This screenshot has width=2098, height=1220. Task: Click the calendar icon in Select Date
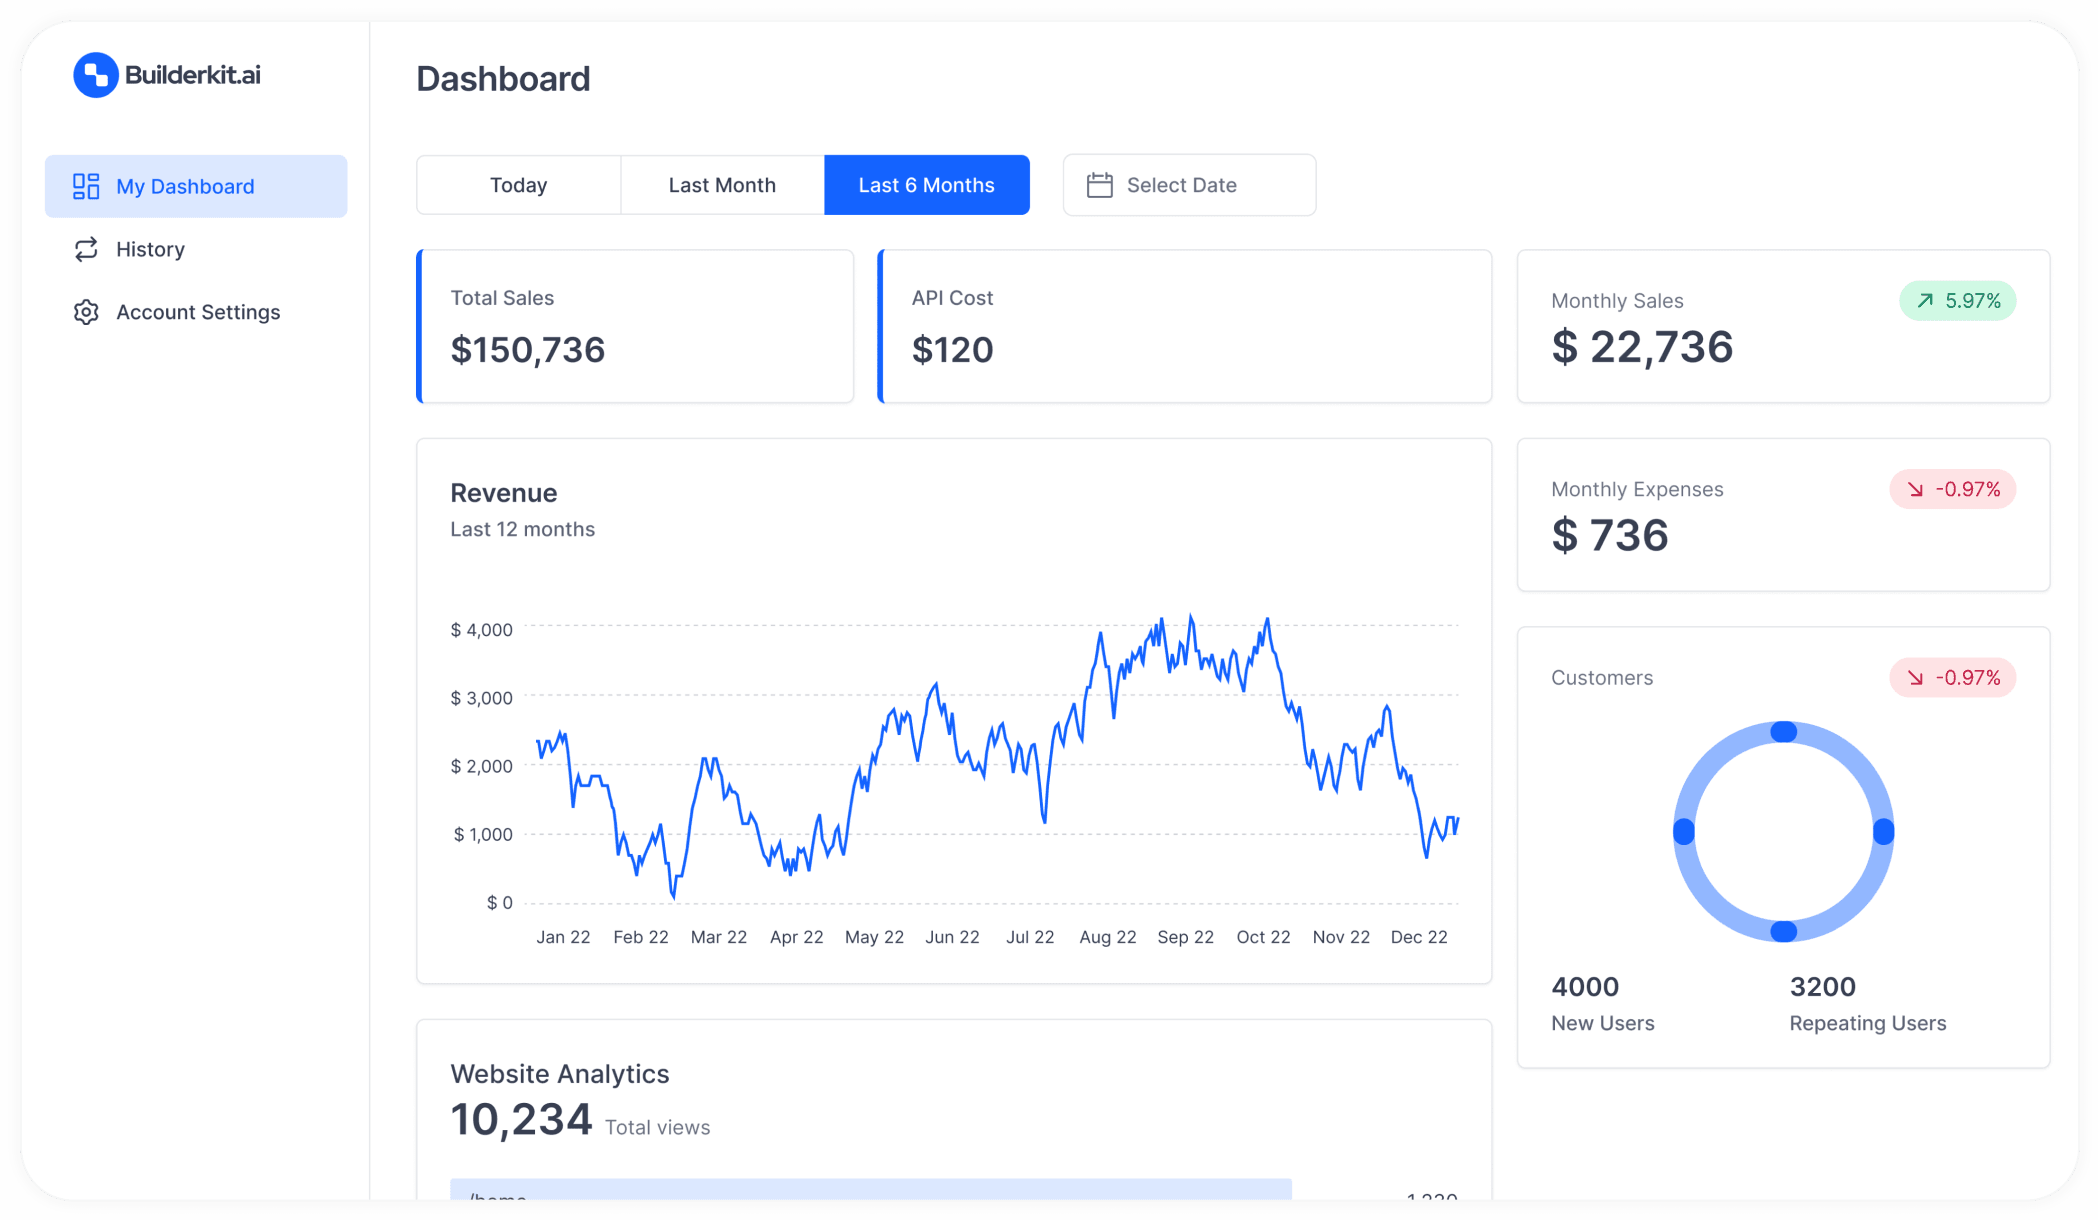(1100, 185)
